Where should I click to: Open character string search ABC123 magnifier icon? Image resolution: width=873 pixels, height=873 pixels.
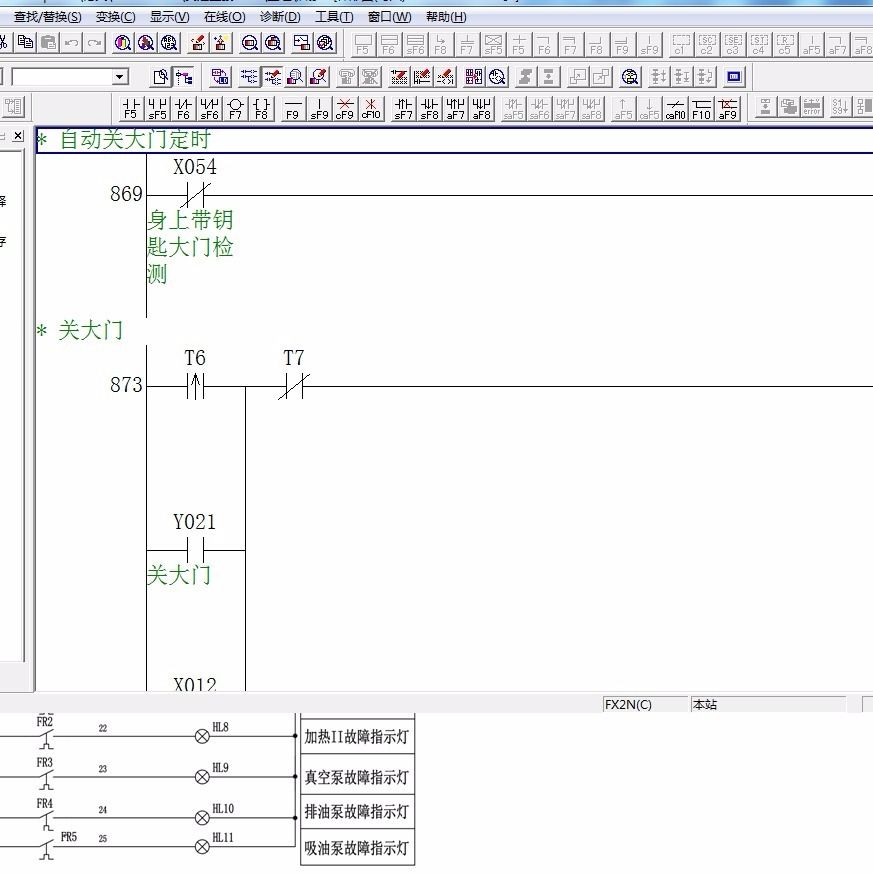click(x=169, y=42)
